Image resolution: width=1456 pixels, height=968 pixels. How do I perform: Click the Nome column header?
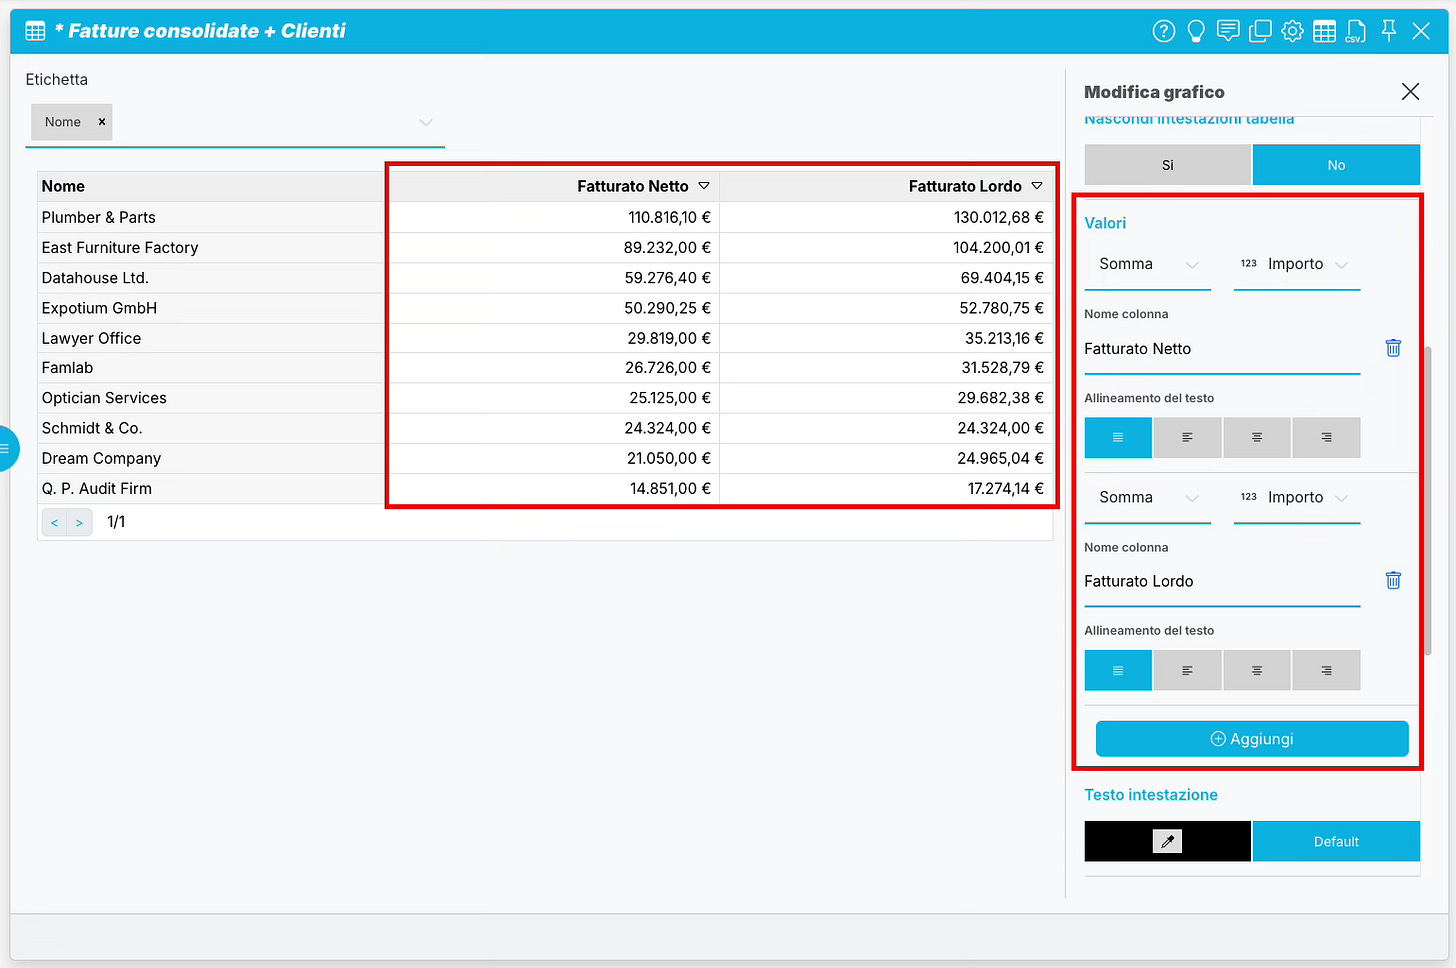[x=212, y=186]
